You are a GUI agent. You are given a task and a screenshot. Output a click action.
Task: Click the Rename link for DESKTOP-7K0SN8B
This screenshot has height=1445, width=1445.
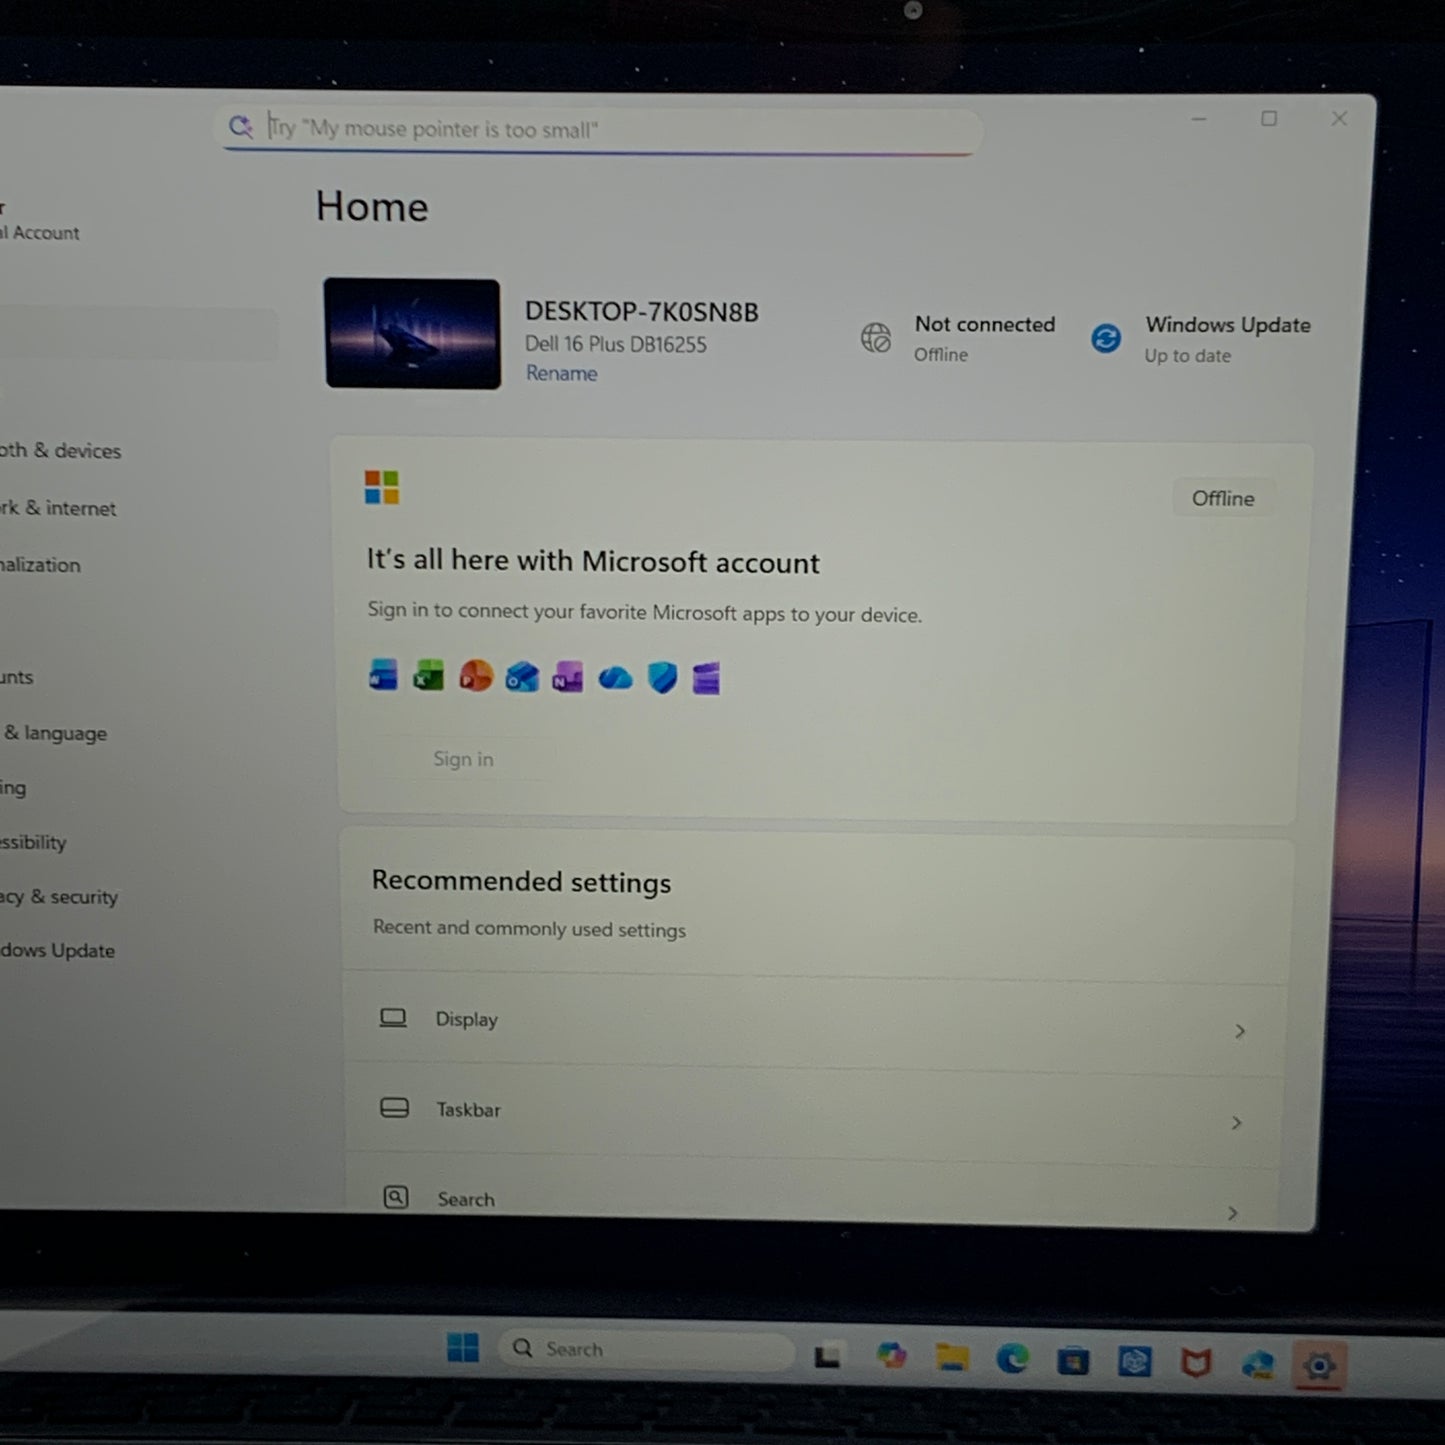[561, 373]
